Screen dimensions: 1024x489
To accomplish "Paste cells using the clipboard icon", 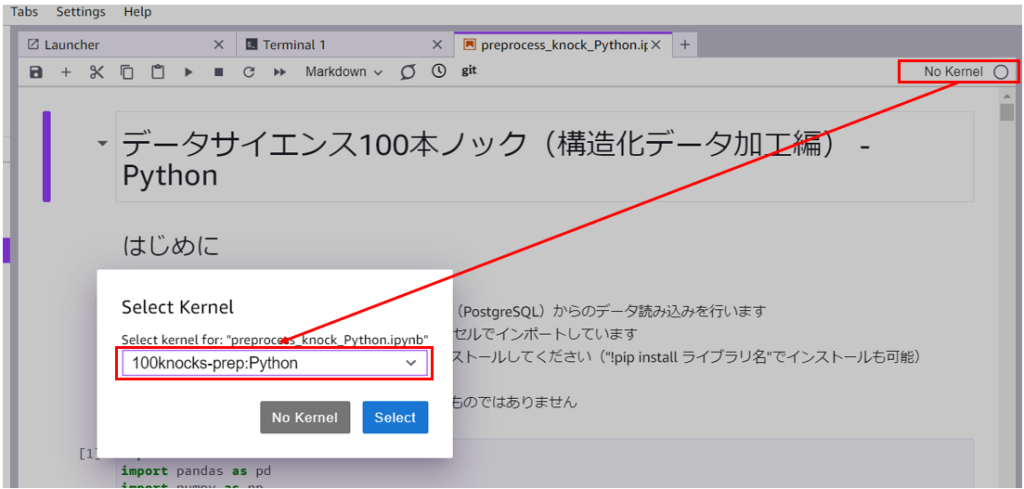I will click(x=157, y=72).
